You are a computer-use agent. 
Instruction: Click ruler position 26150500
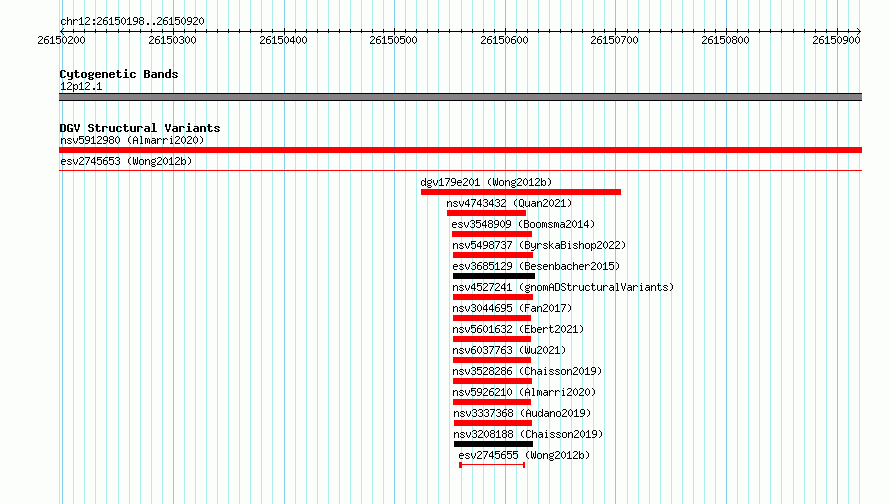point(393,40)
